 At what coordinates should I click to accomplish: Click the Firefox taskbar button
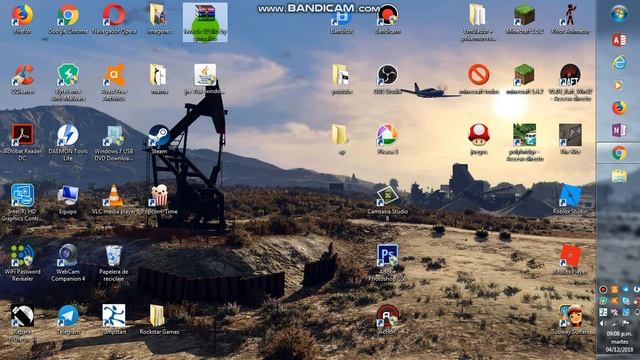pyautogui.click(x=619, y=108)
